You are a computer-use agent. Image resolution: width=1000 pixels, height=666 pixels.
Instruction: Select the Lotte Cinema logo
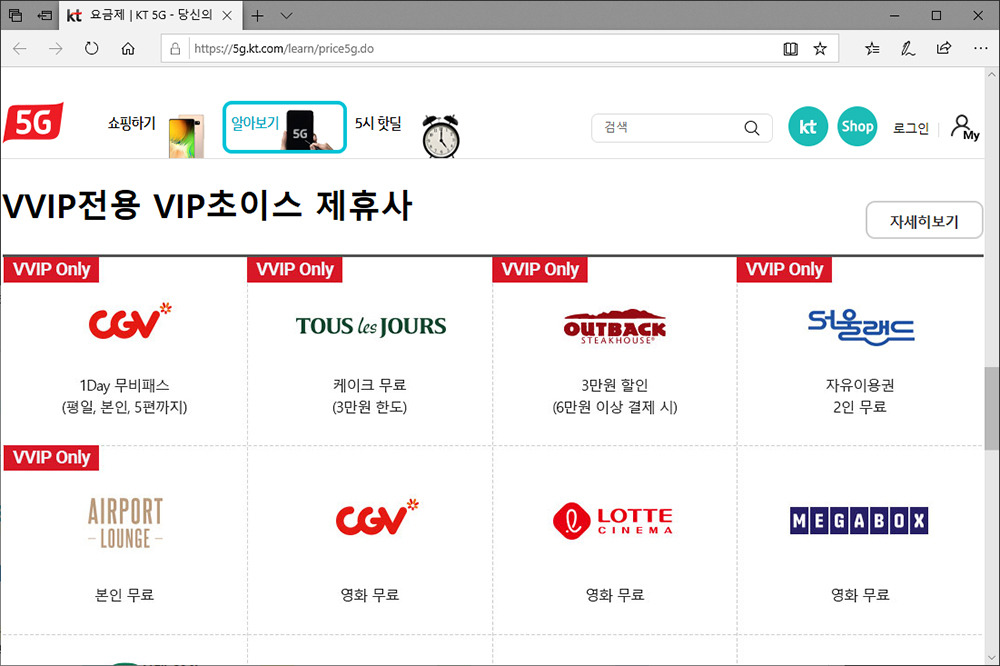click(x=613, y=521)
